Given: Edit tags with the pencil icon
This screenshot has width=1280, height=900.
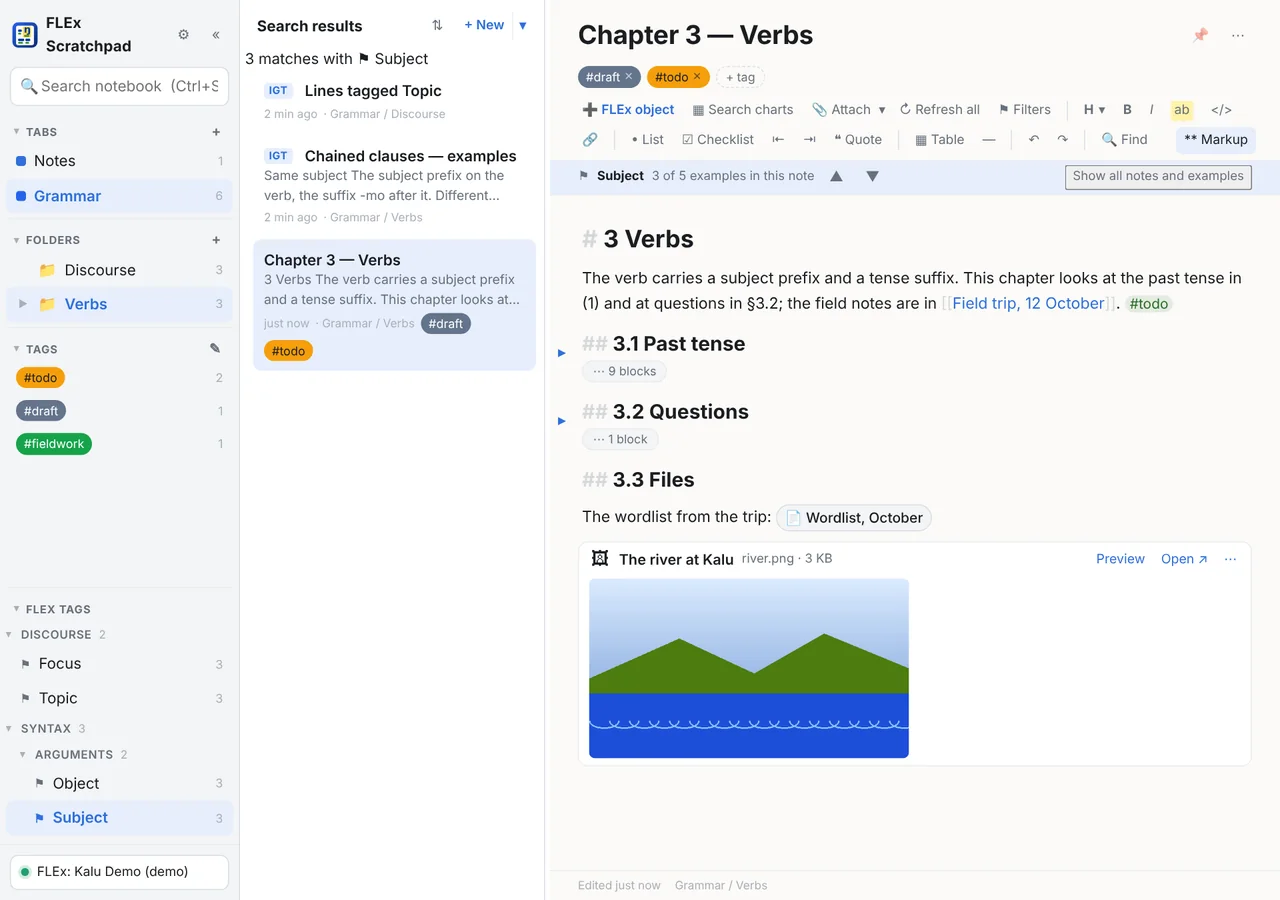Looking at the screenshot, I should tap(215, 349).
